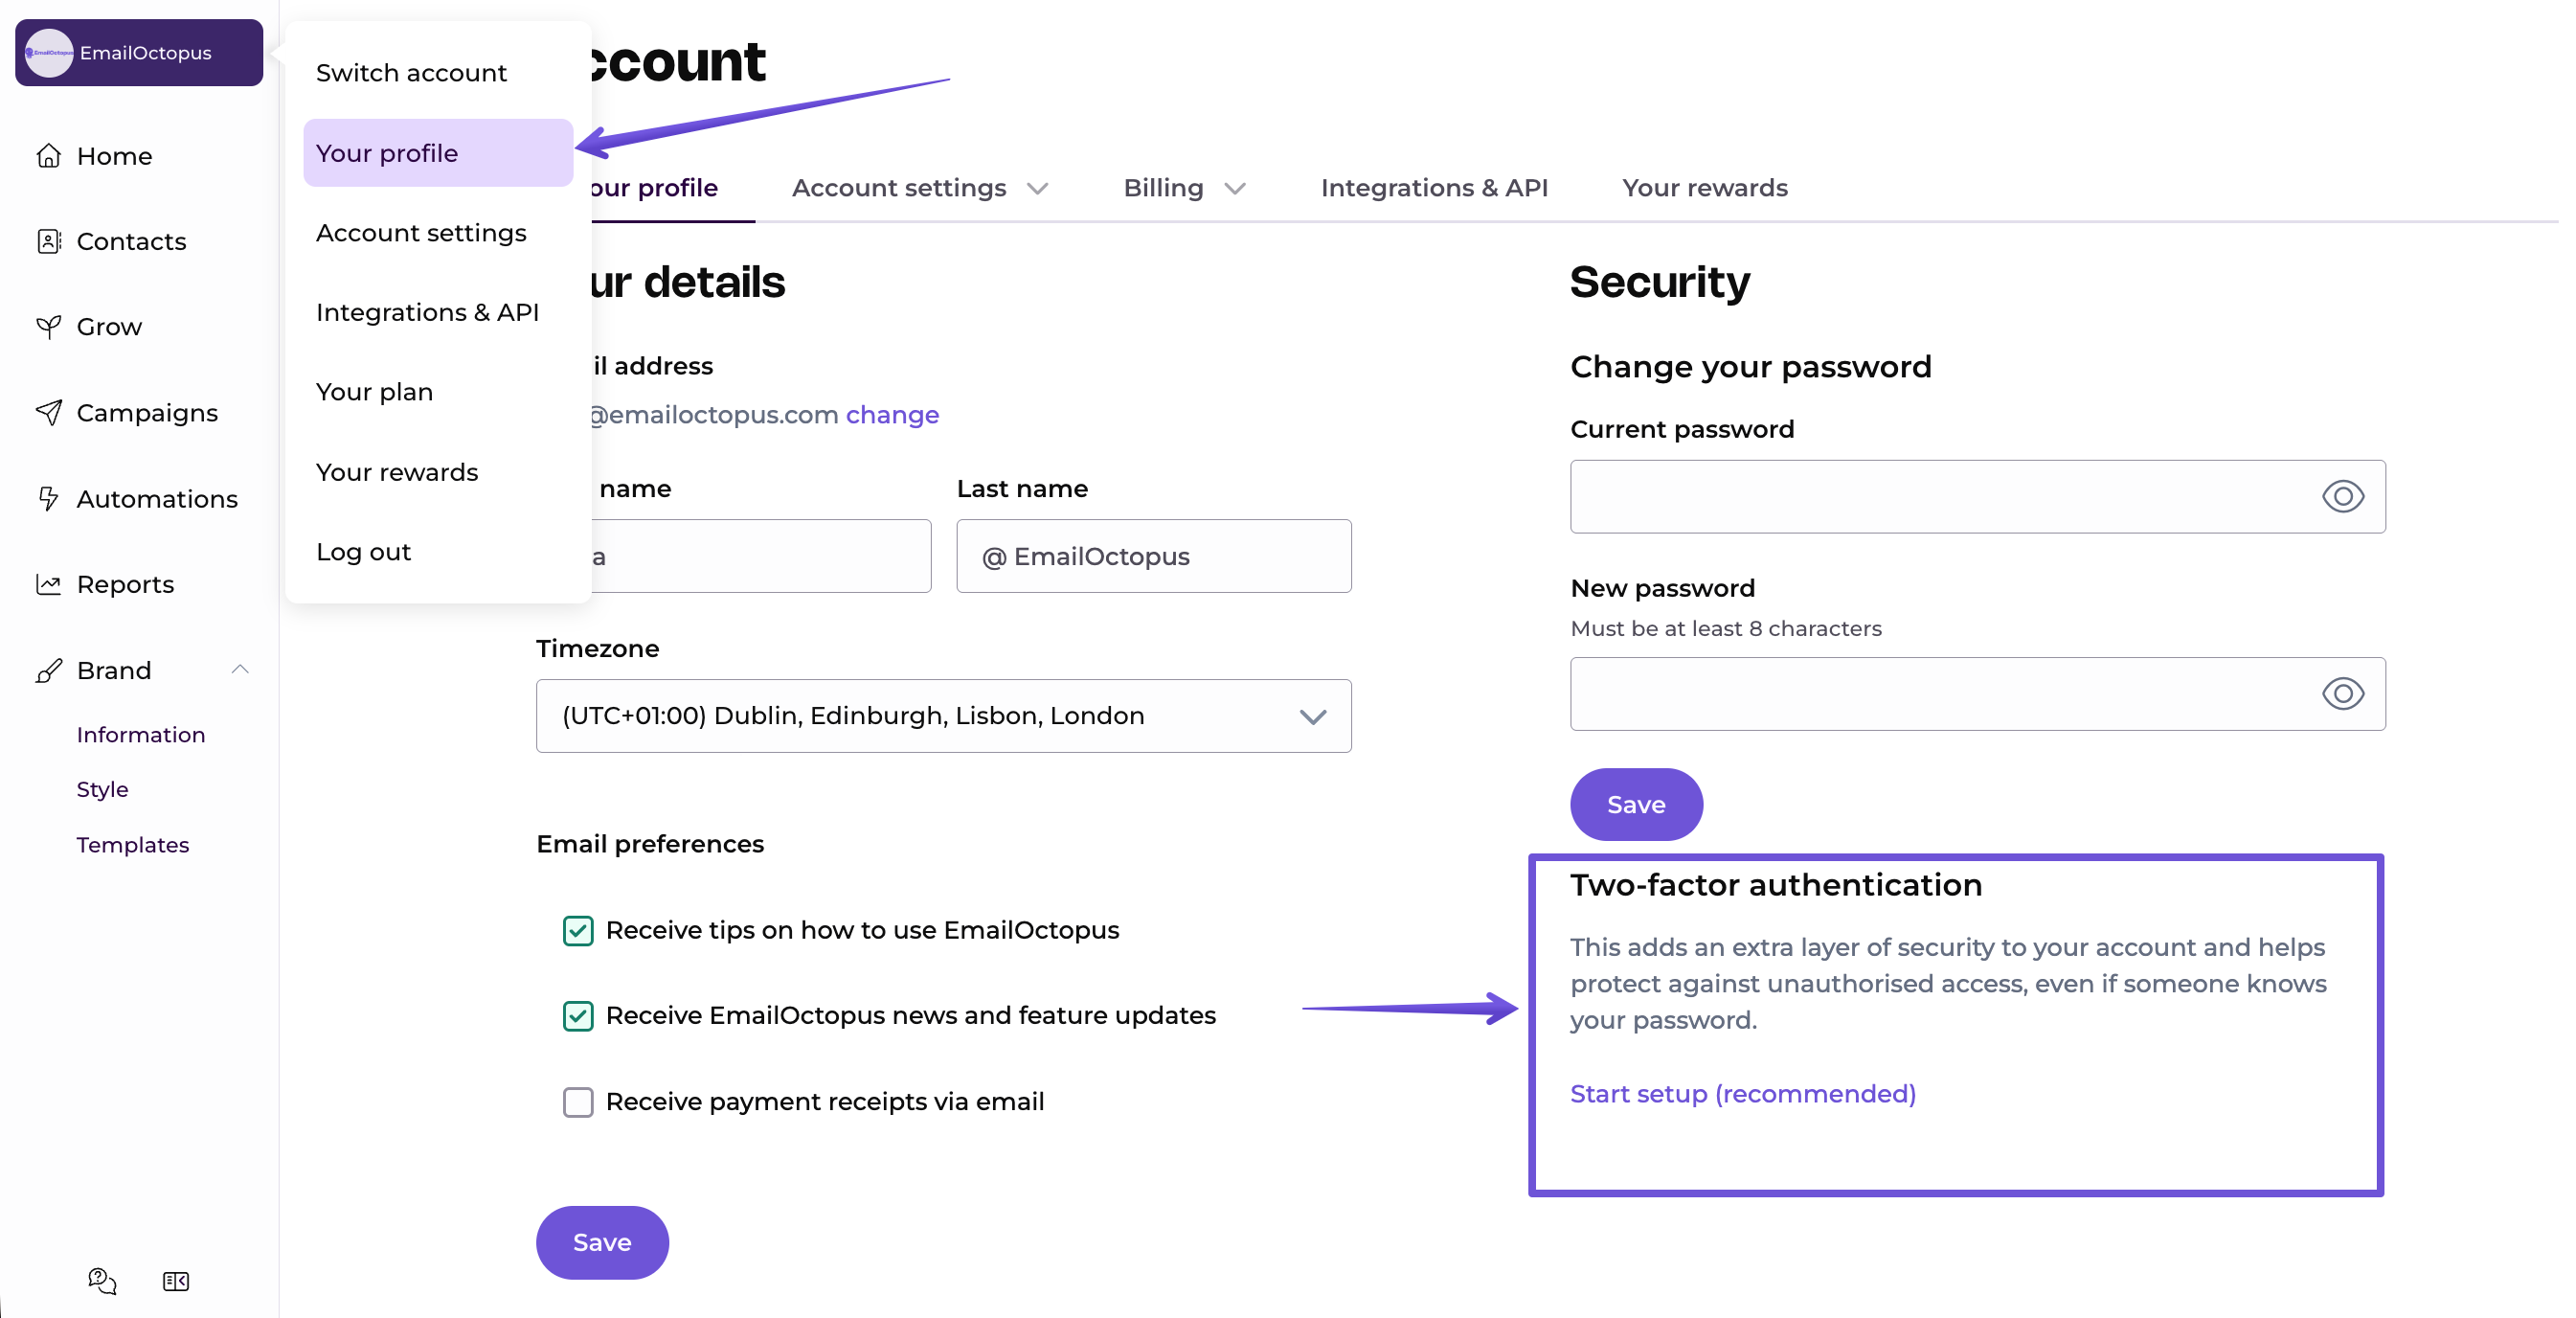Image resolution: width=2576 pixels, height=1318 pixels.
Task: Click the Home house icon in sidebar
Action: pos(48,156)
